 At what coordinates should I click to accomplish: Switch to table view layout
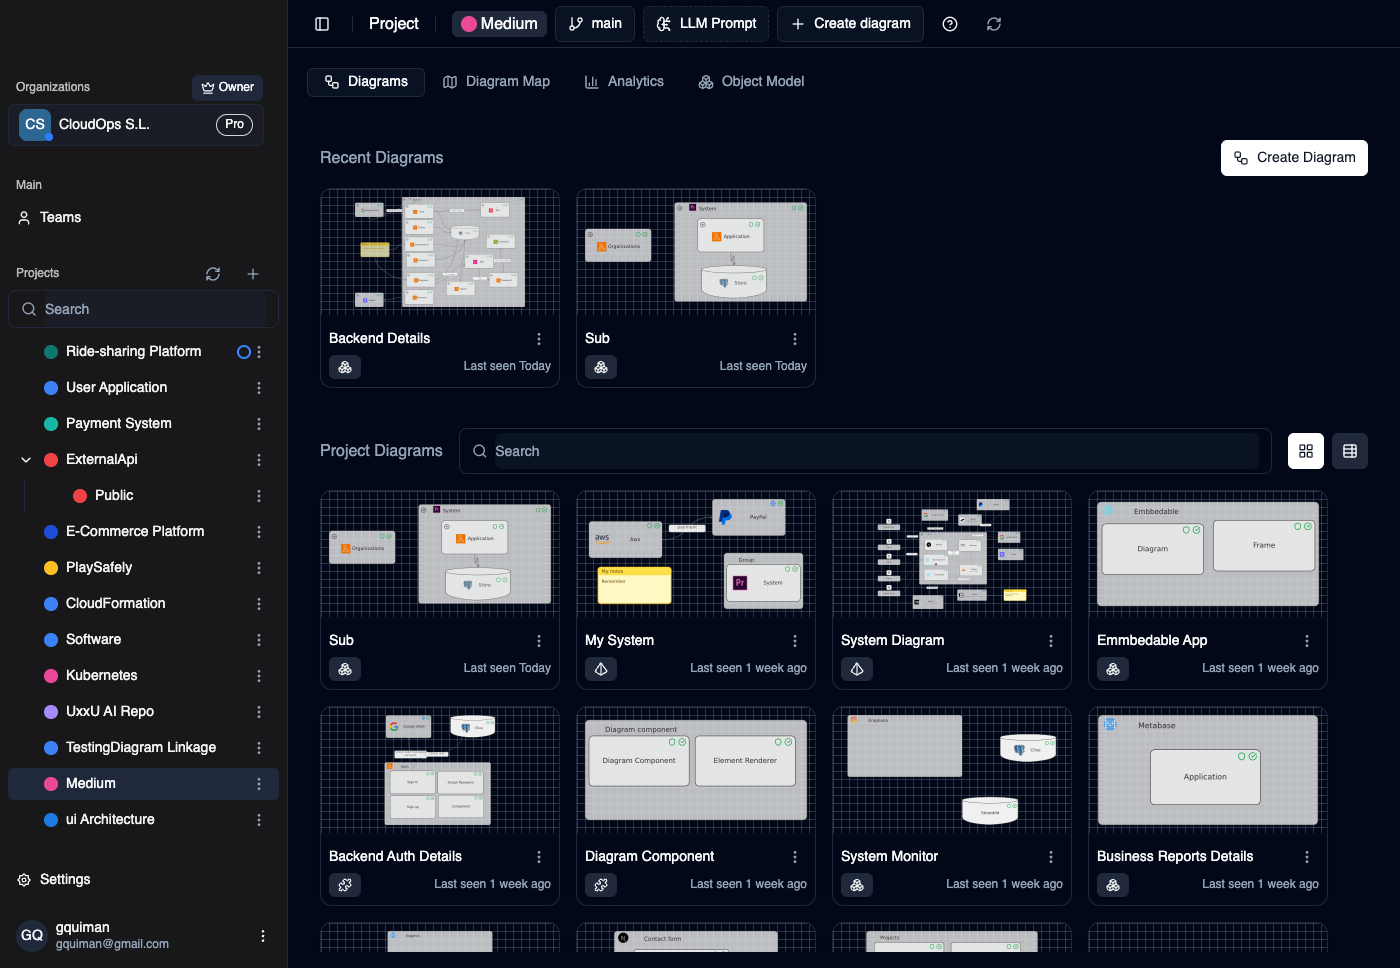(1350, 451)
